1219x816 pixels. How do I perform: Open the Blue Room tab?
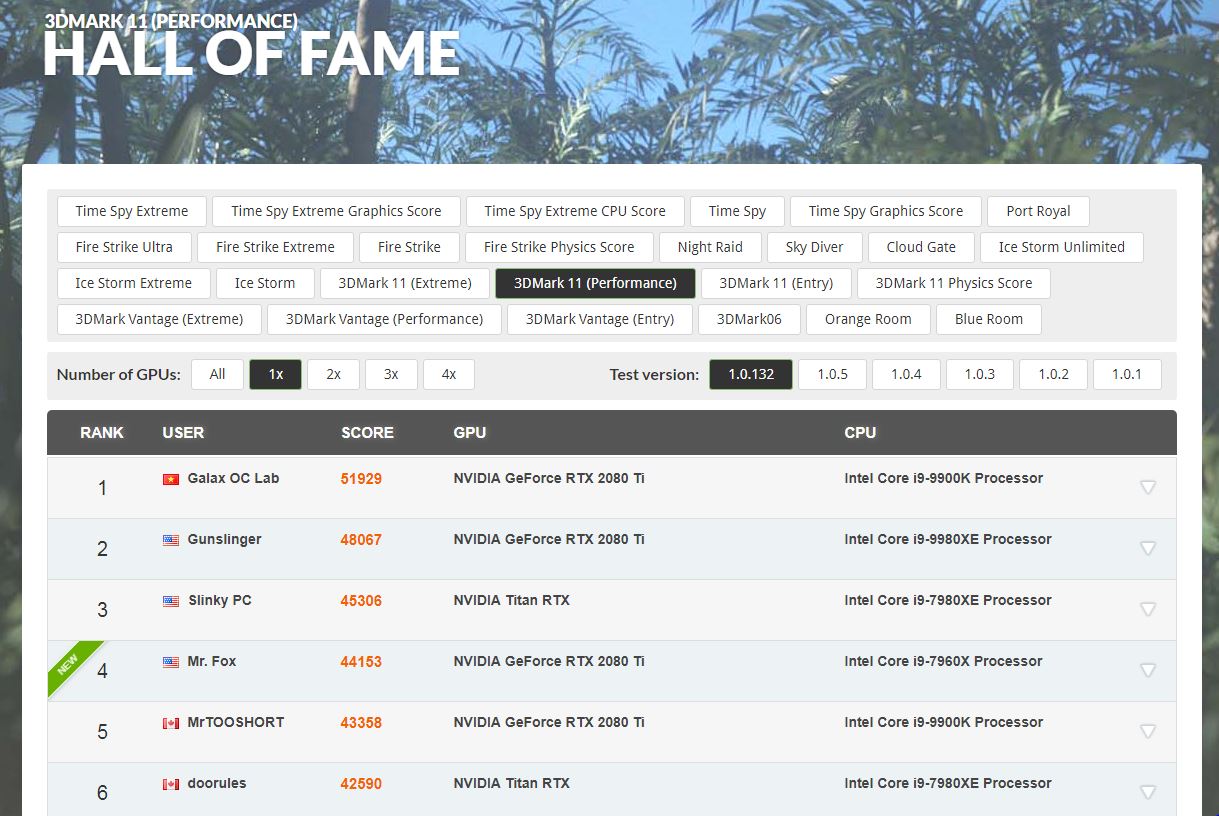[x=989, y=319]
